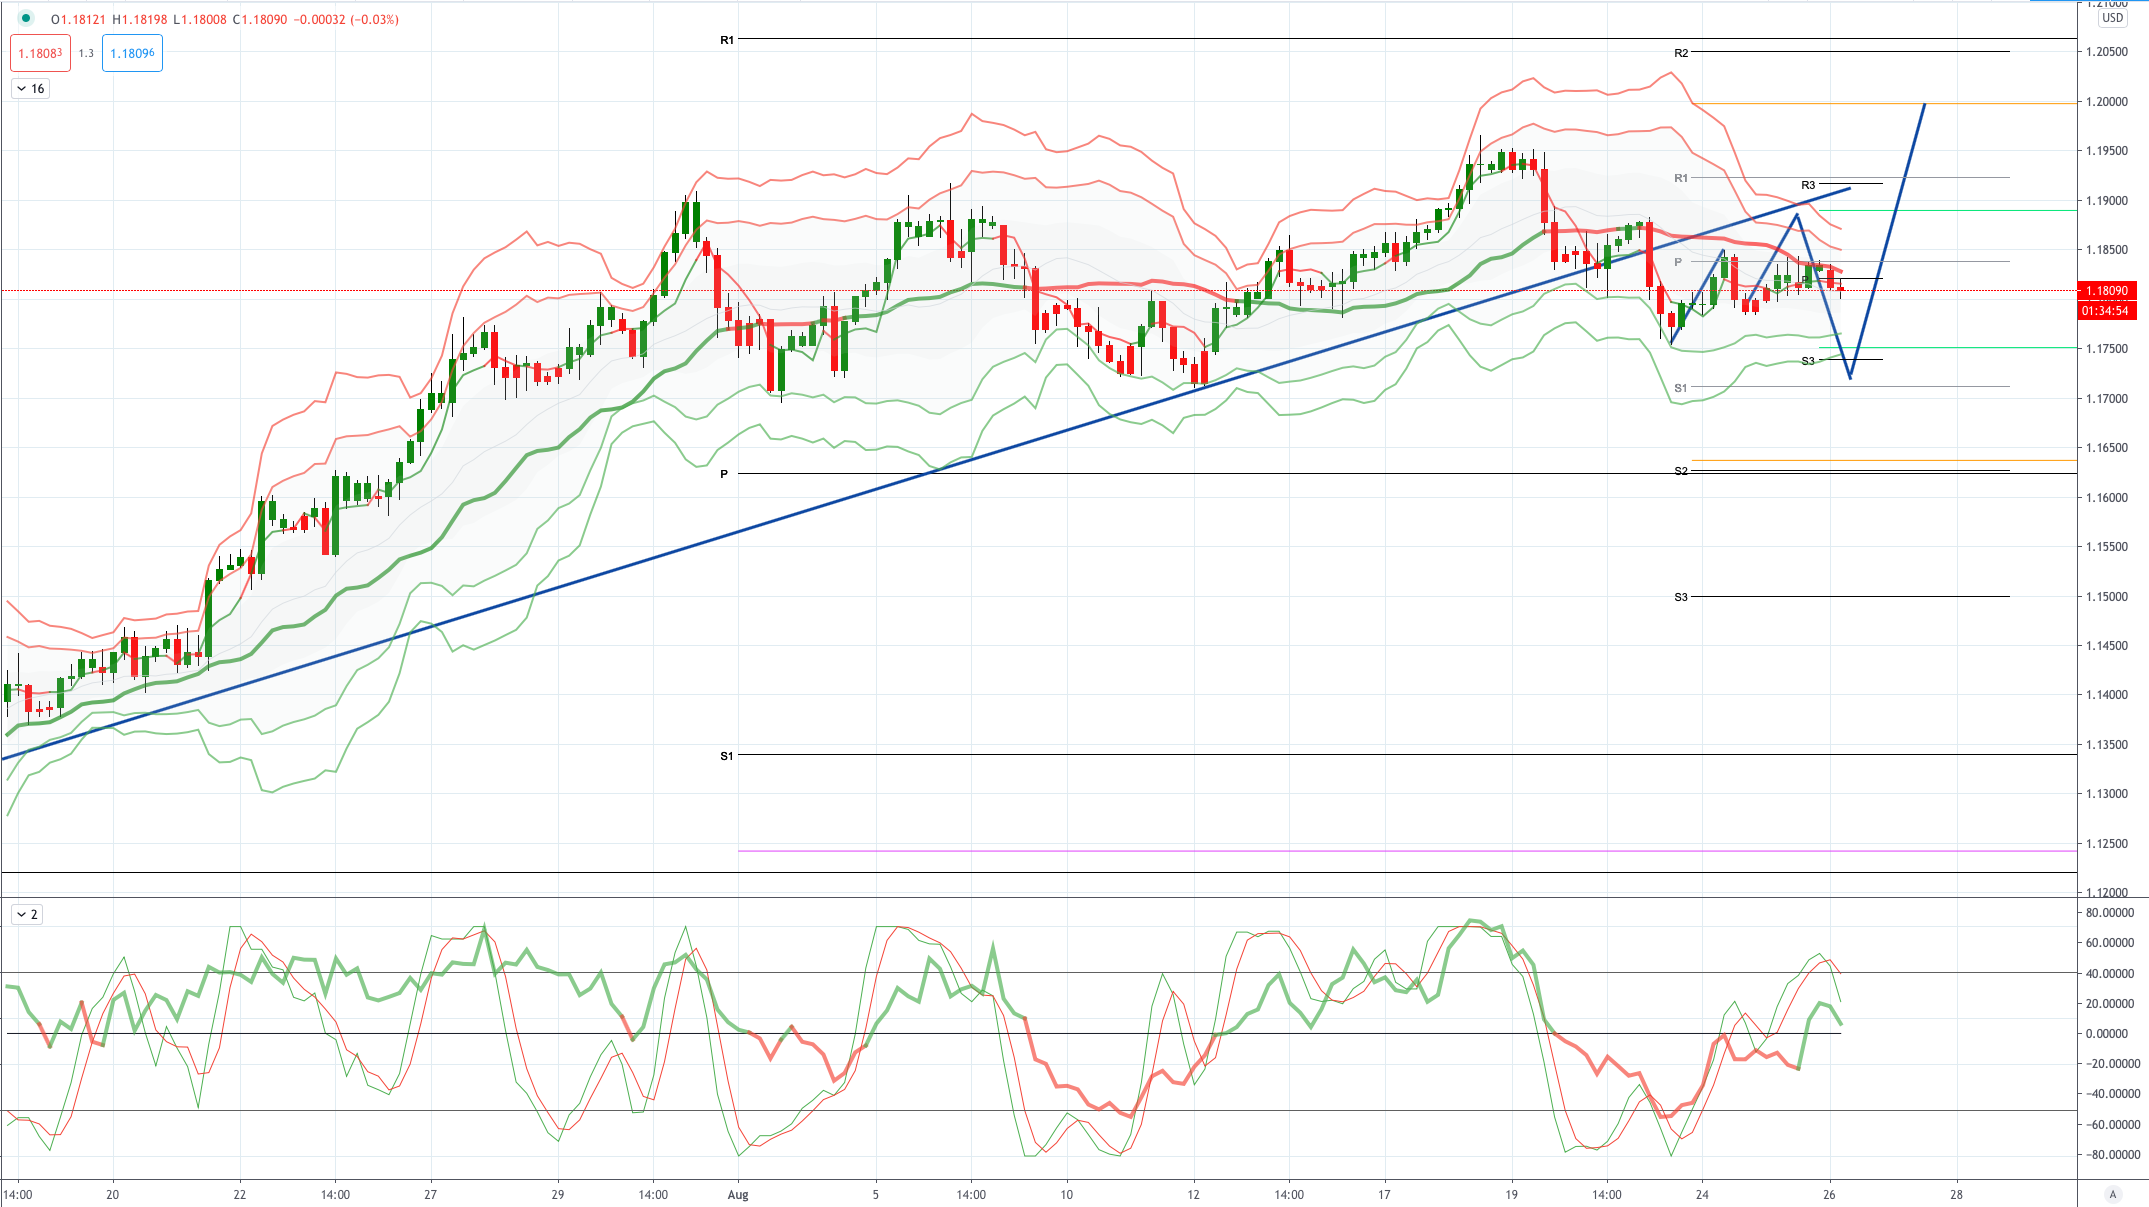
Task: Click the red bar countdown timer 01:34:54
Action: click(2106, 311)
